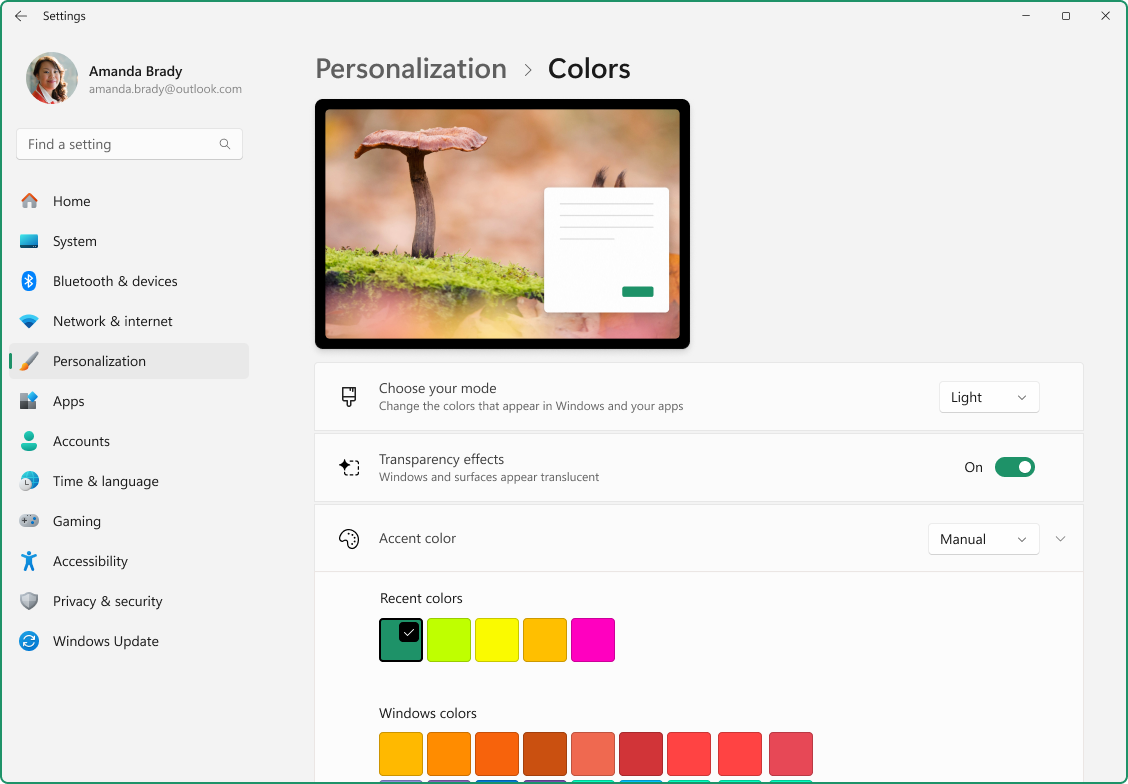1128x784 pixels.
Task: Toggle off Transparency effects
Action: (x=1015, y=467)
